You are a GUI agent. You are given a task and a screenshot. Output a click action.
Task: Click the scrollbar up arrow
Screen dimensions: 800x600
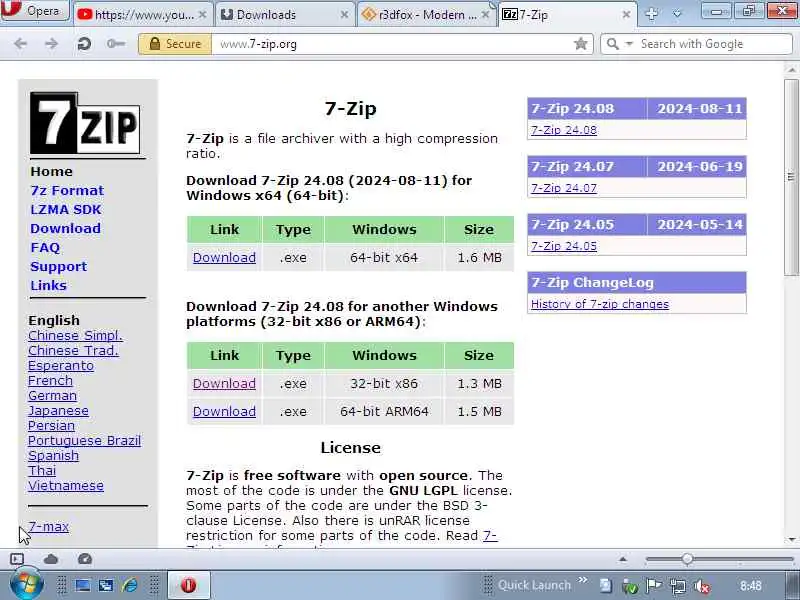(791, 69)
